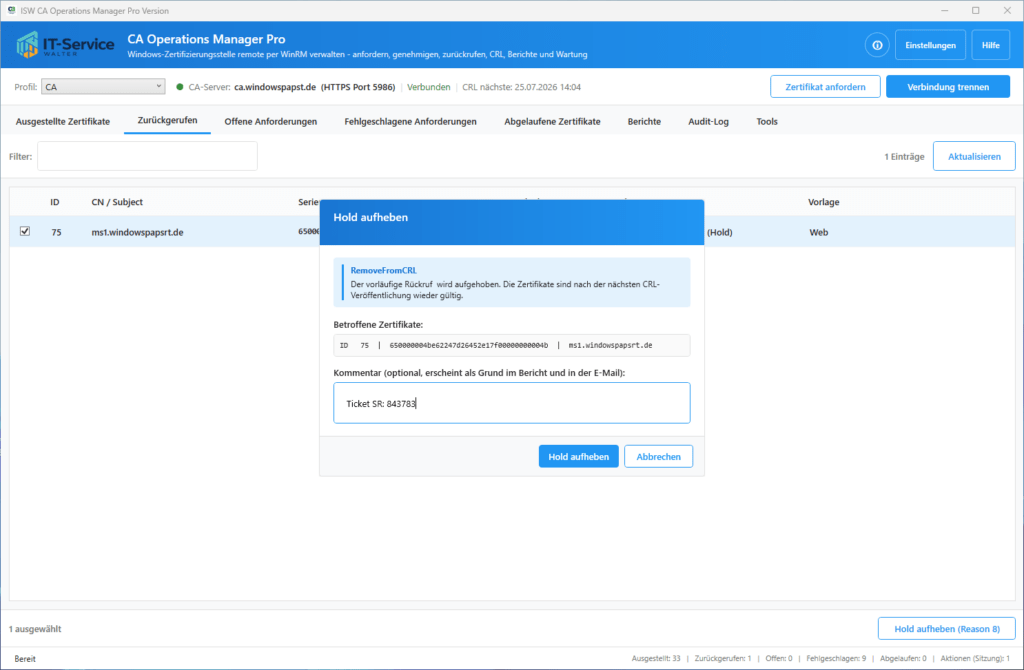1024x670 pixels.
Task: Click Verbindung trennen button
Action: pyautogui.click(x=948, y=87)
